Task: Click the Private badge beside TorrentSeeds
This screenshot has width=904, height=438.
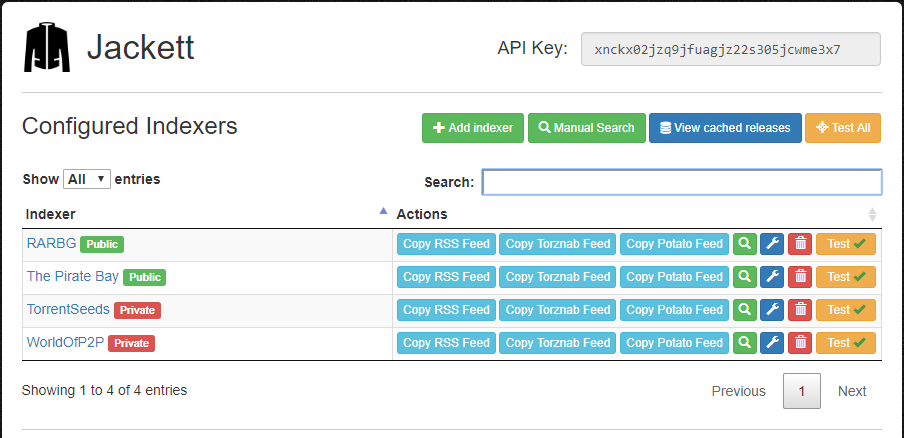Action: pos(137,310)
